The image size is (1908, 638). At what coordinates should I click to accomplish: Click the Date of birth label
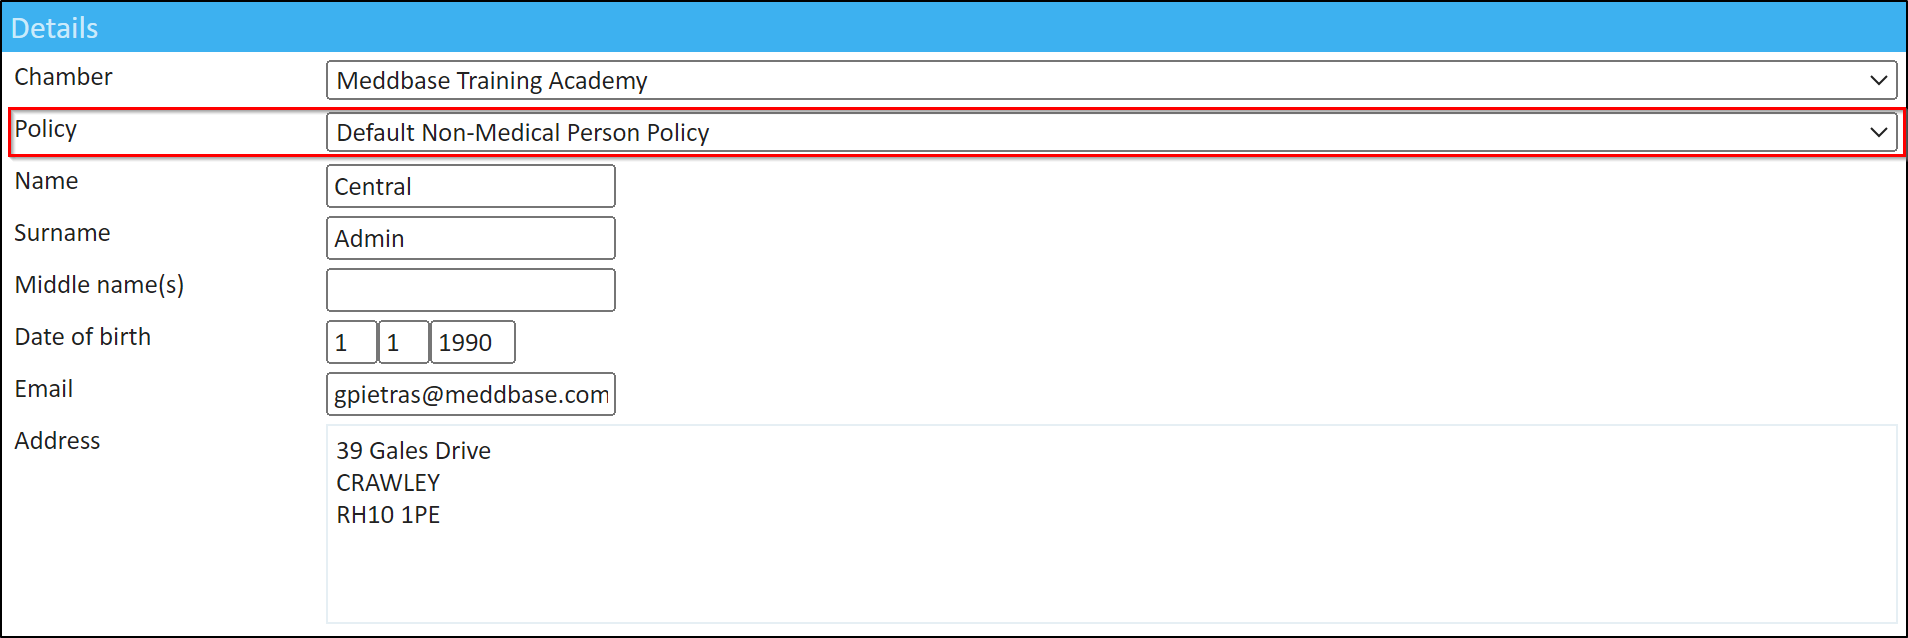[x=83, y=337]
